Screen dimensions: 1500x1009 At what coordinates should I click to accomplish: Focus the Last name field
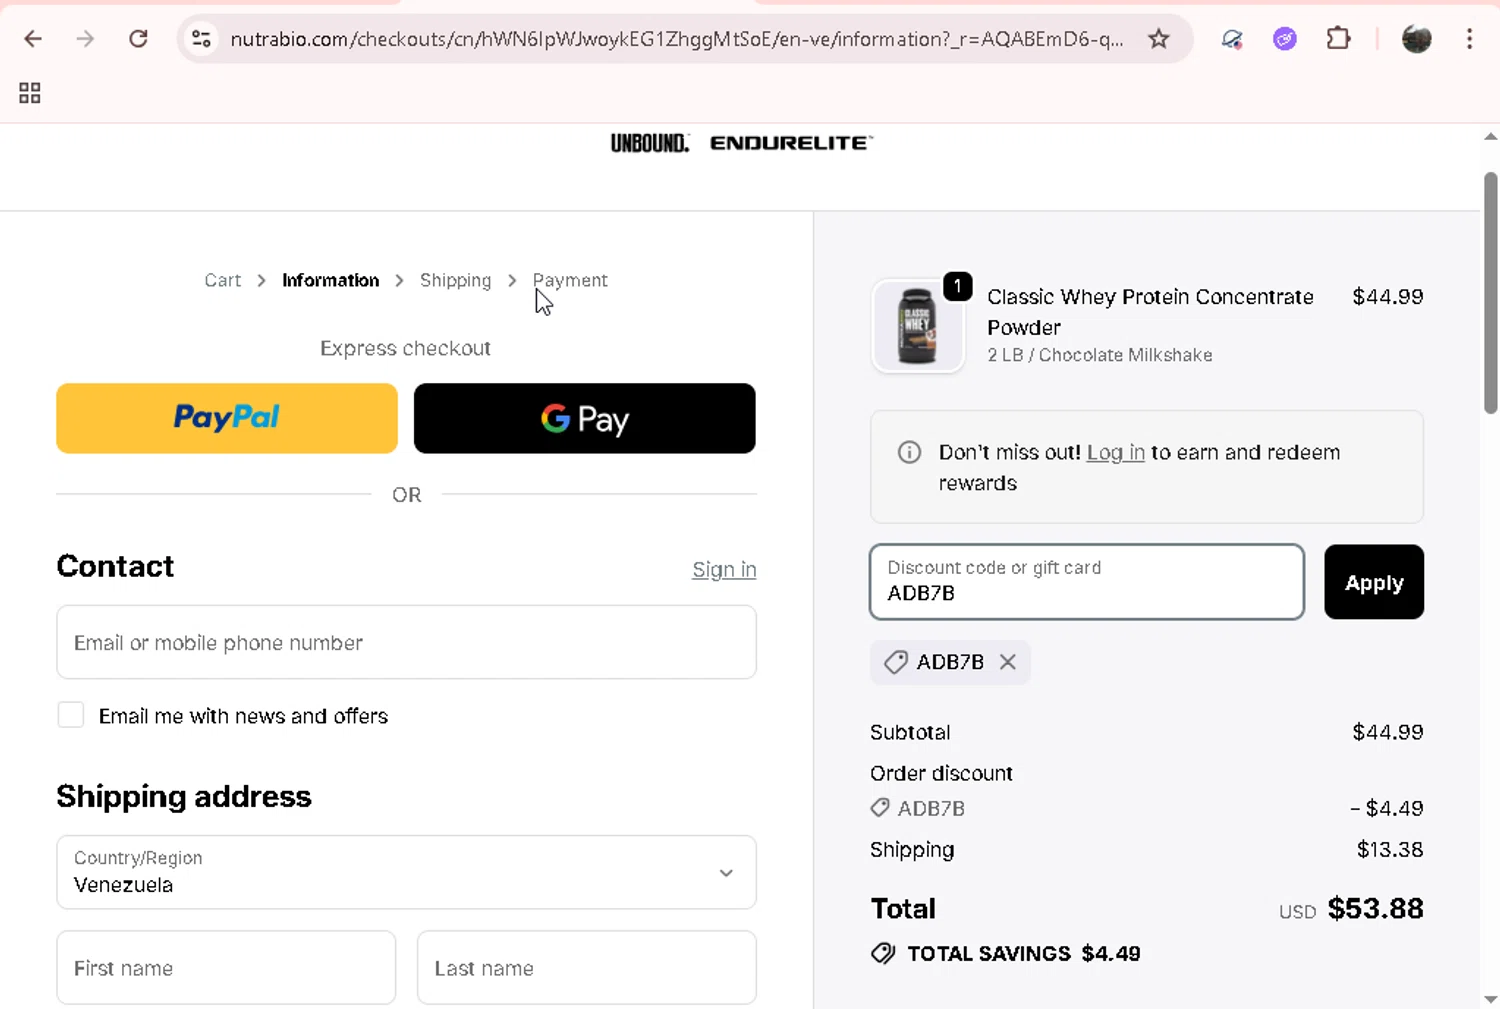coord(586,967)
